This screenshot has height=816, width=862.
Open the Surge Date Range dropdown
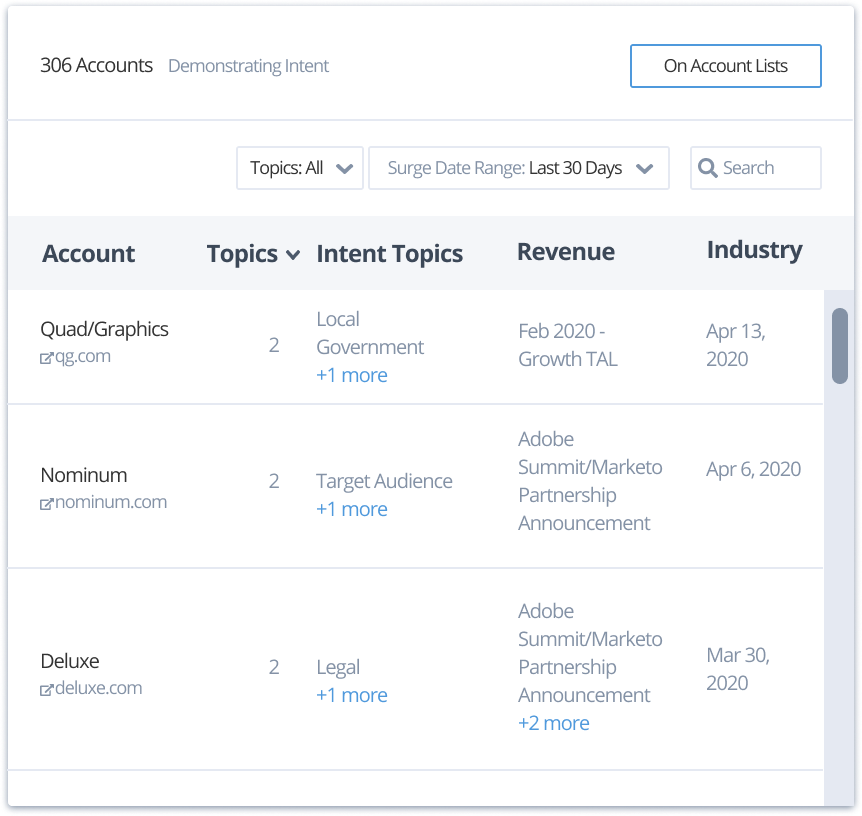519,167
